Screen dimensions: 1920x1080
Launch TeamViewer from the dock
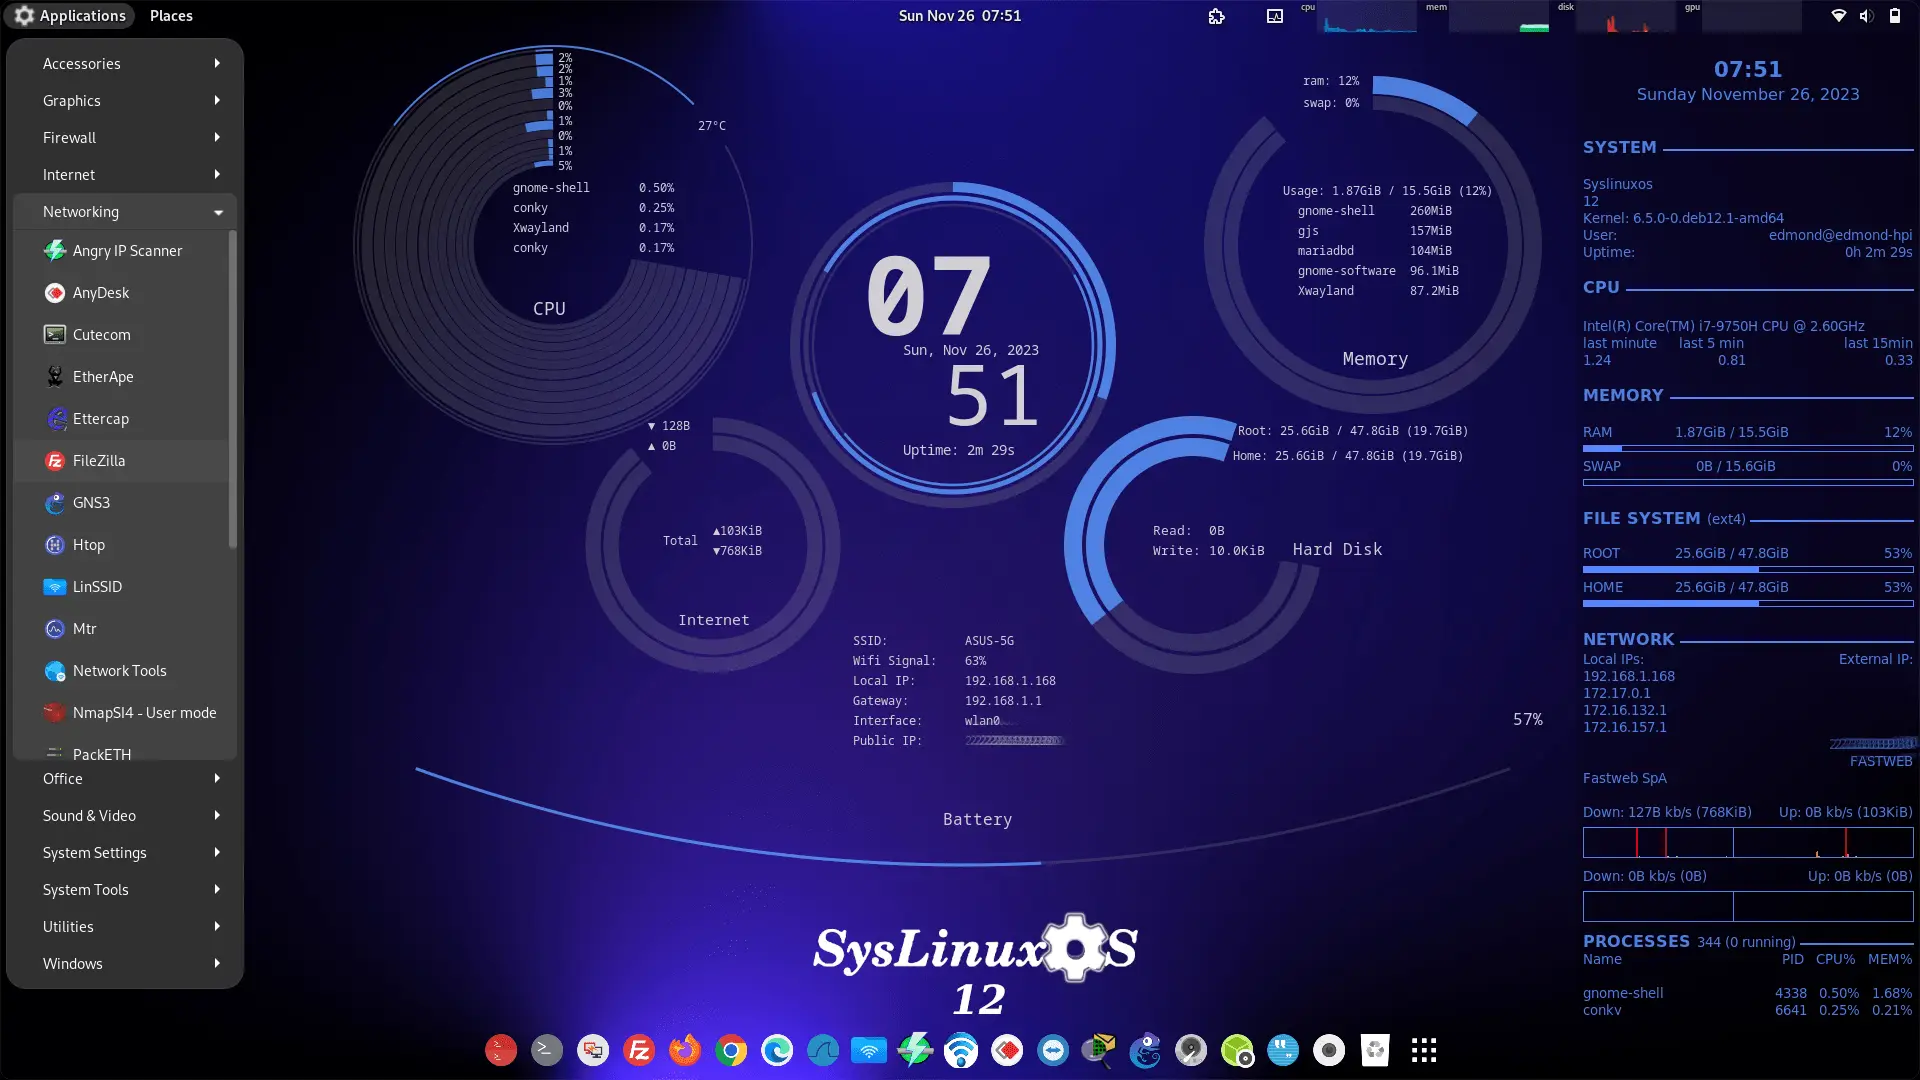(x=1054, y=1050)
